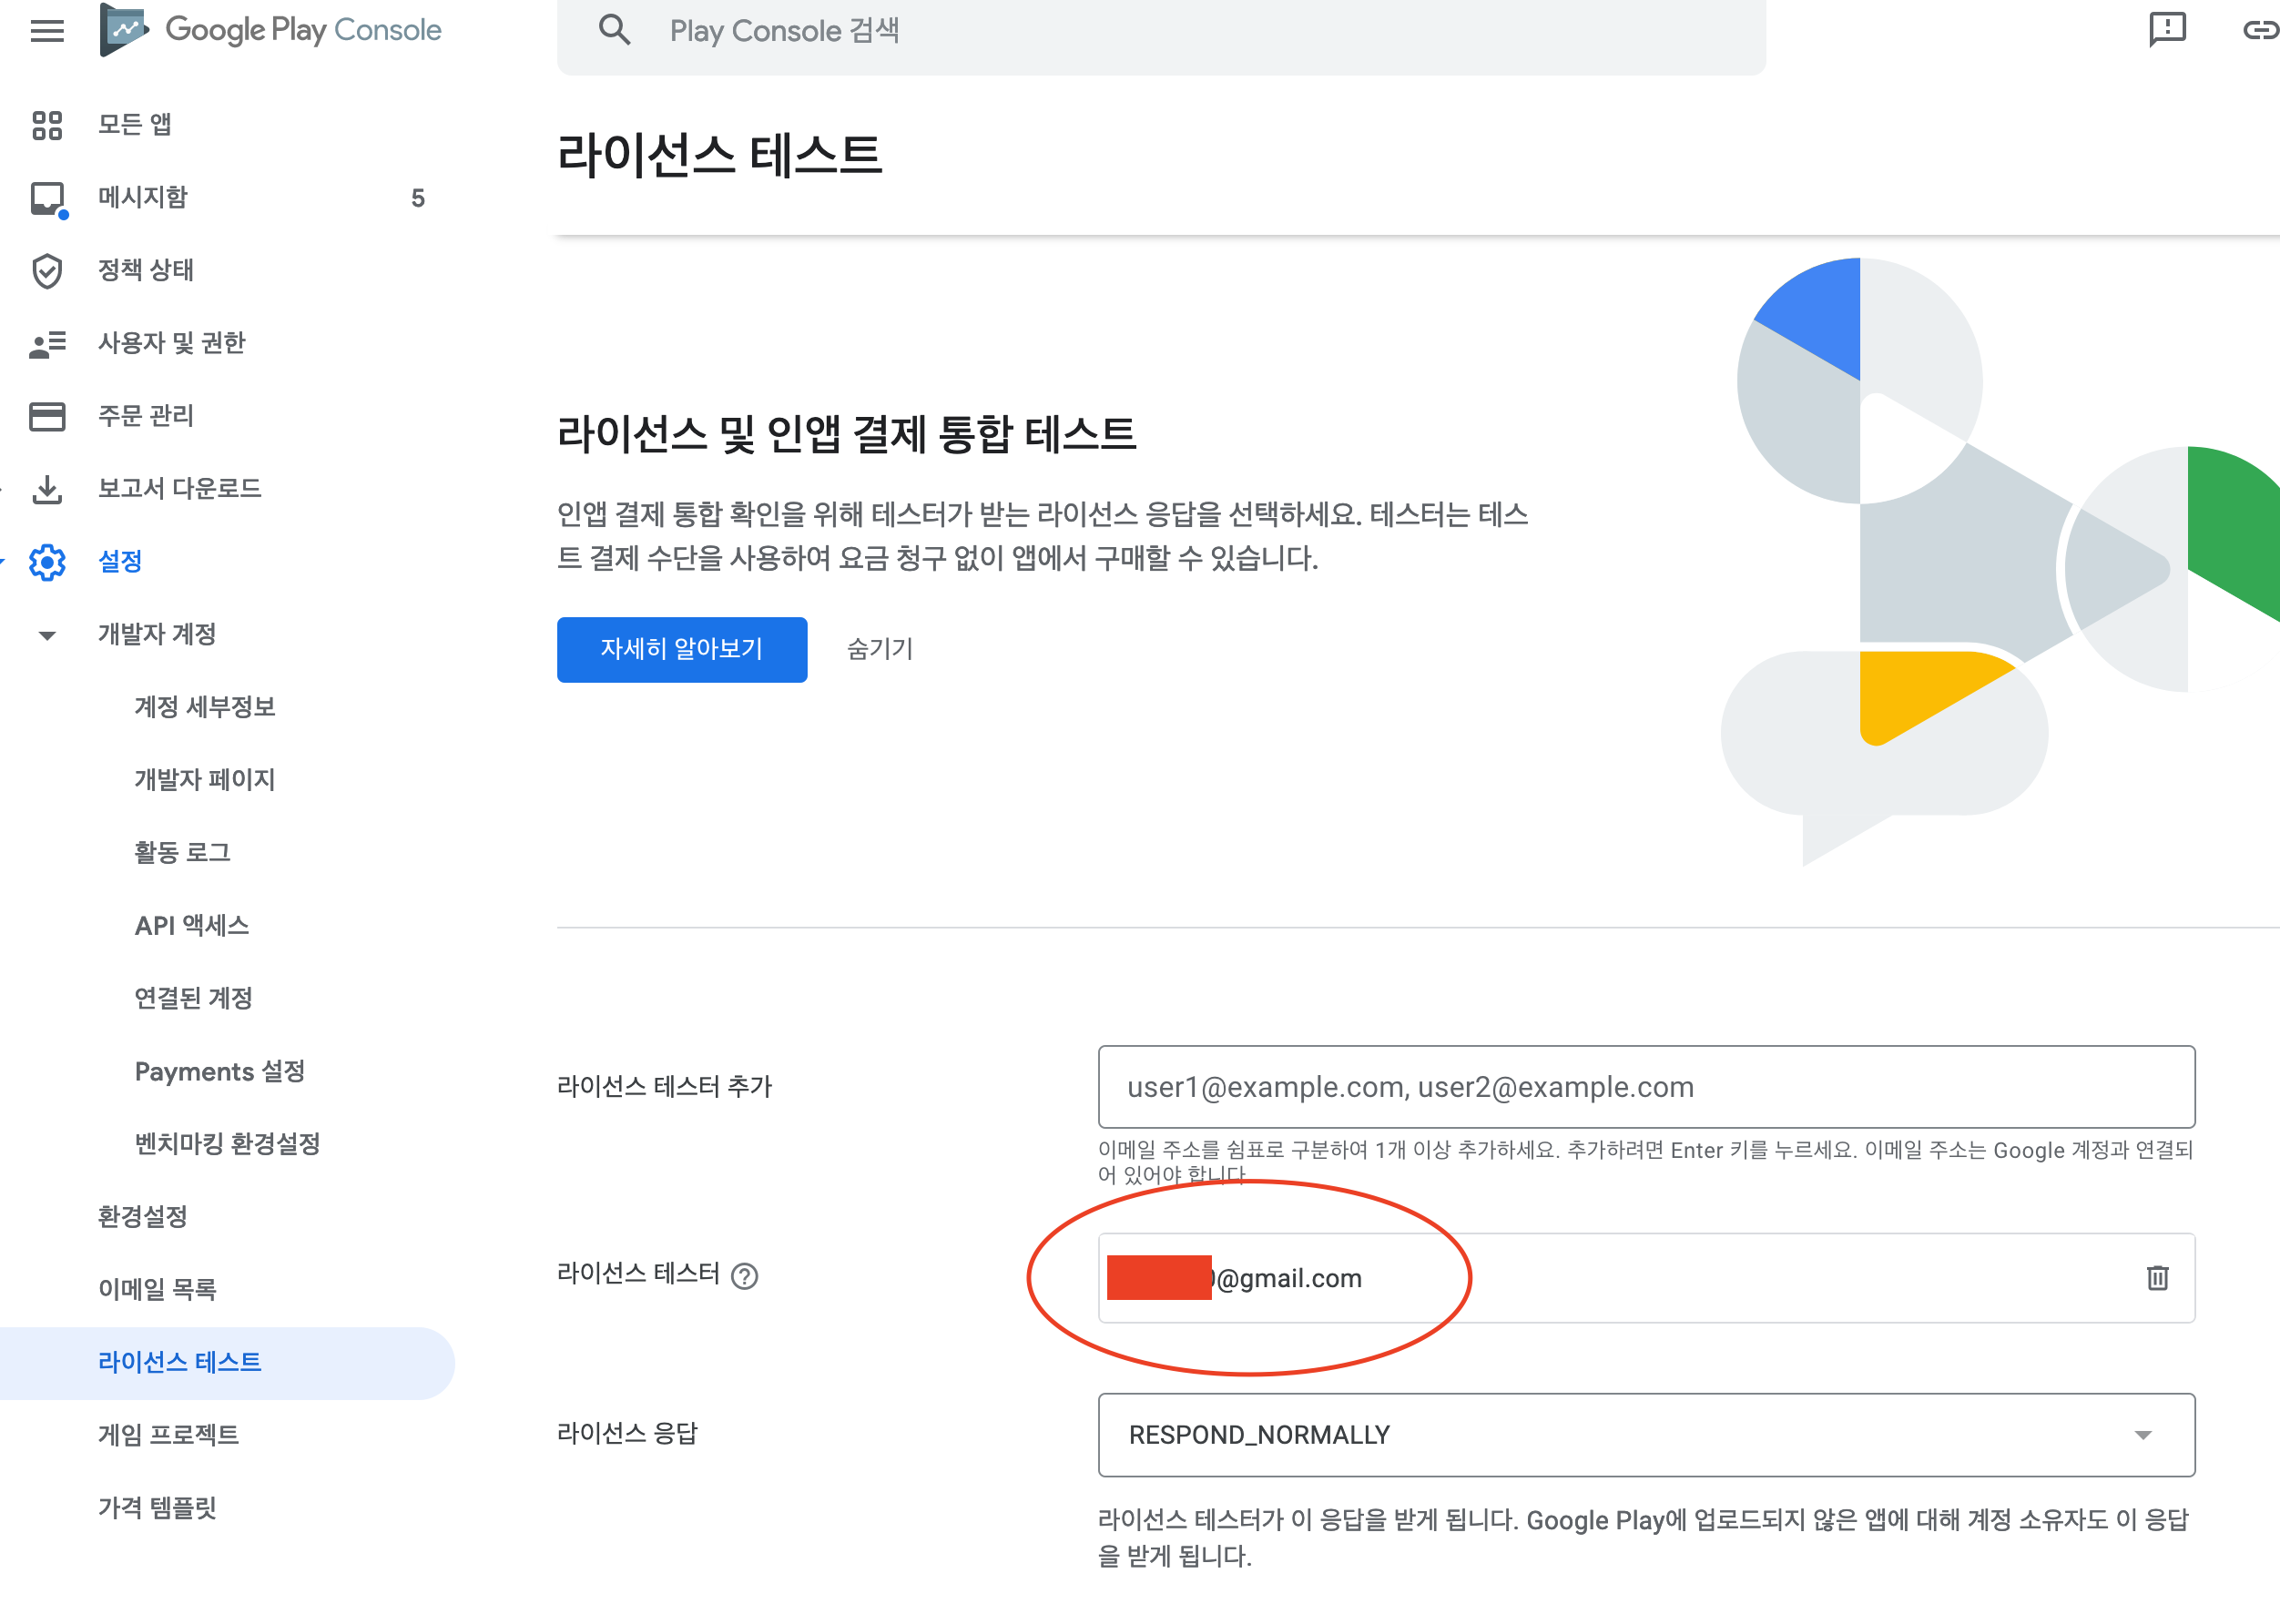Screen dimensions: 2280x1624
Task: Click the link icon in header
Action: point(2259,30)
